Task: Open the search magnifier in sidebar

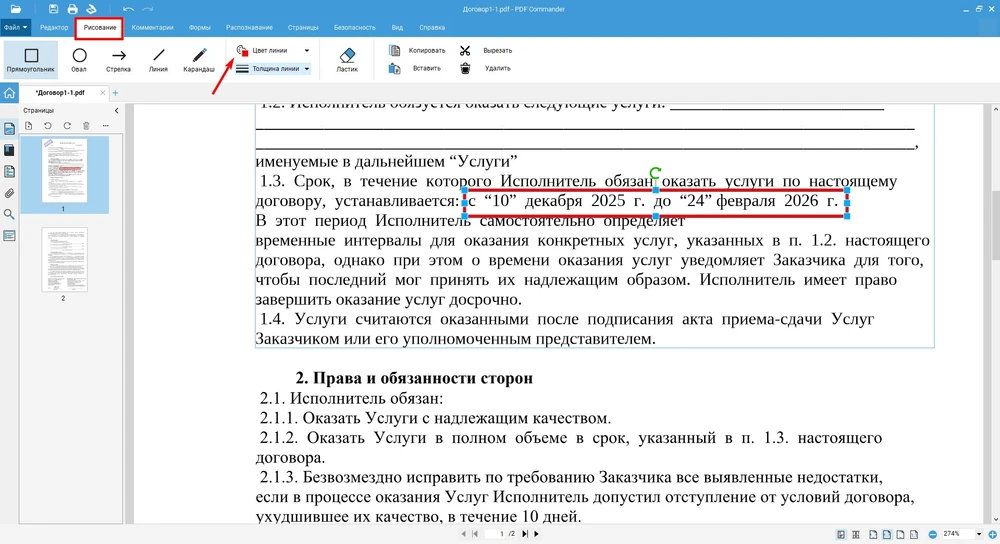Action: (x=10, y=214)
